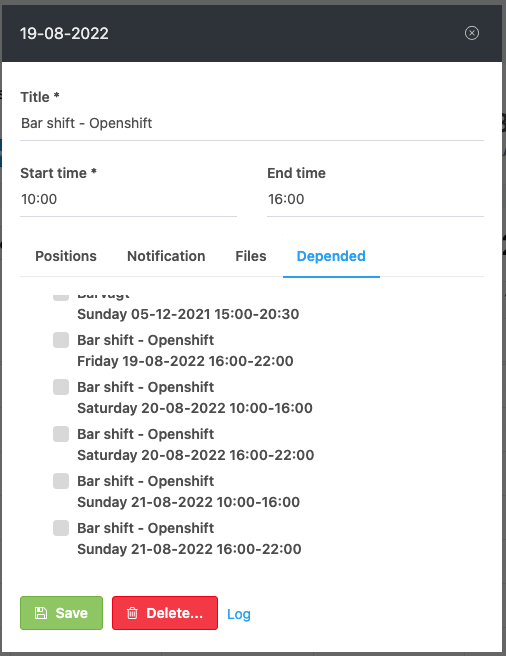Click the trash can icon on Delete

point(132,613)
